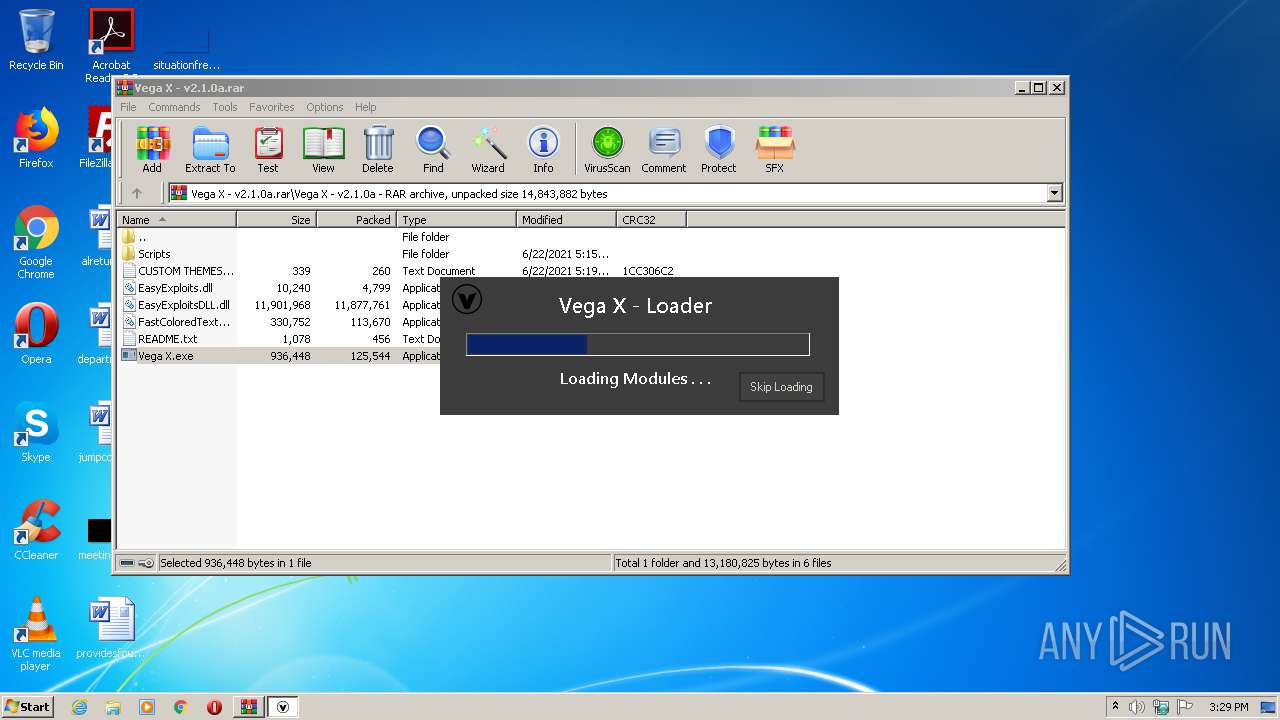The image size is (1280, 720).
Task: Launch VLC media player shortcut
Action: pos(36,634)
